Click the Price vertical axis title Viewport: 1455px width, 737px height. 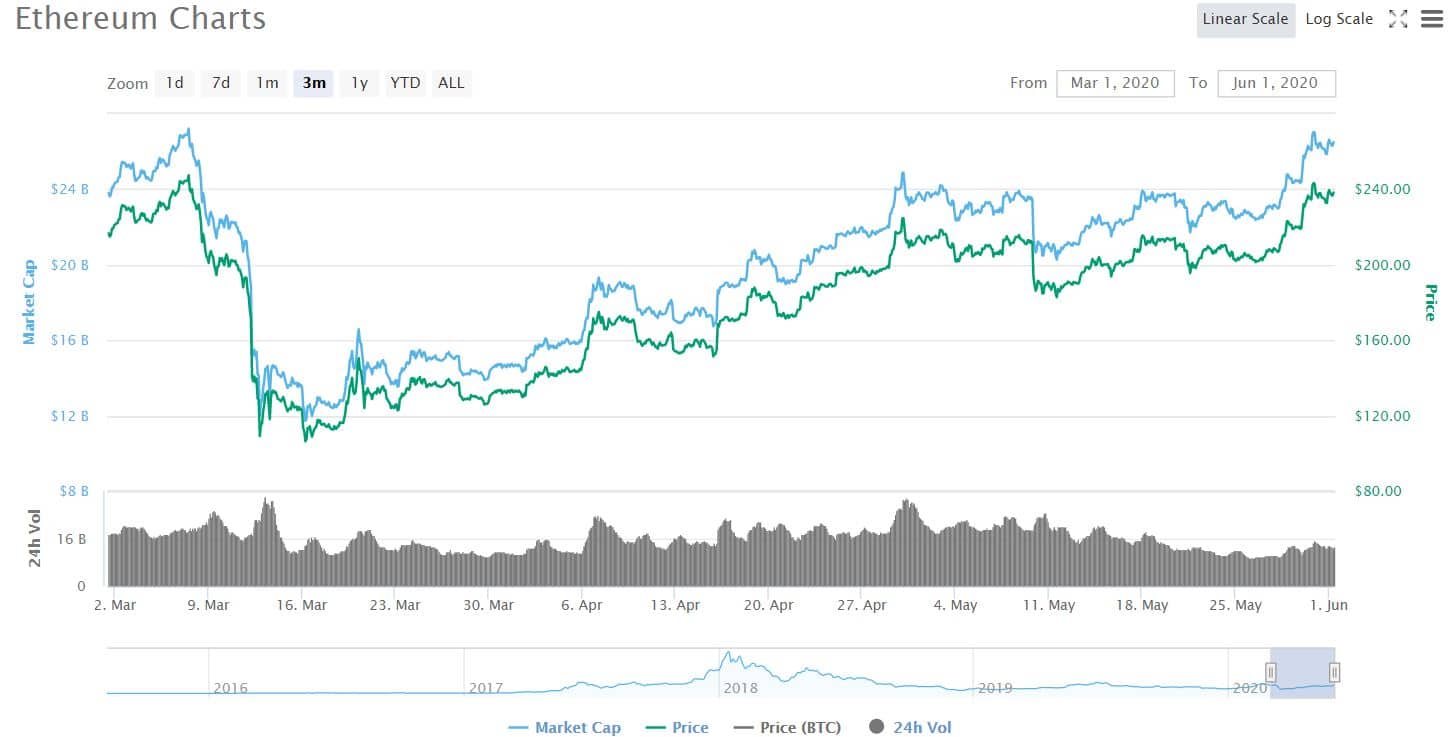point(1430,303)
